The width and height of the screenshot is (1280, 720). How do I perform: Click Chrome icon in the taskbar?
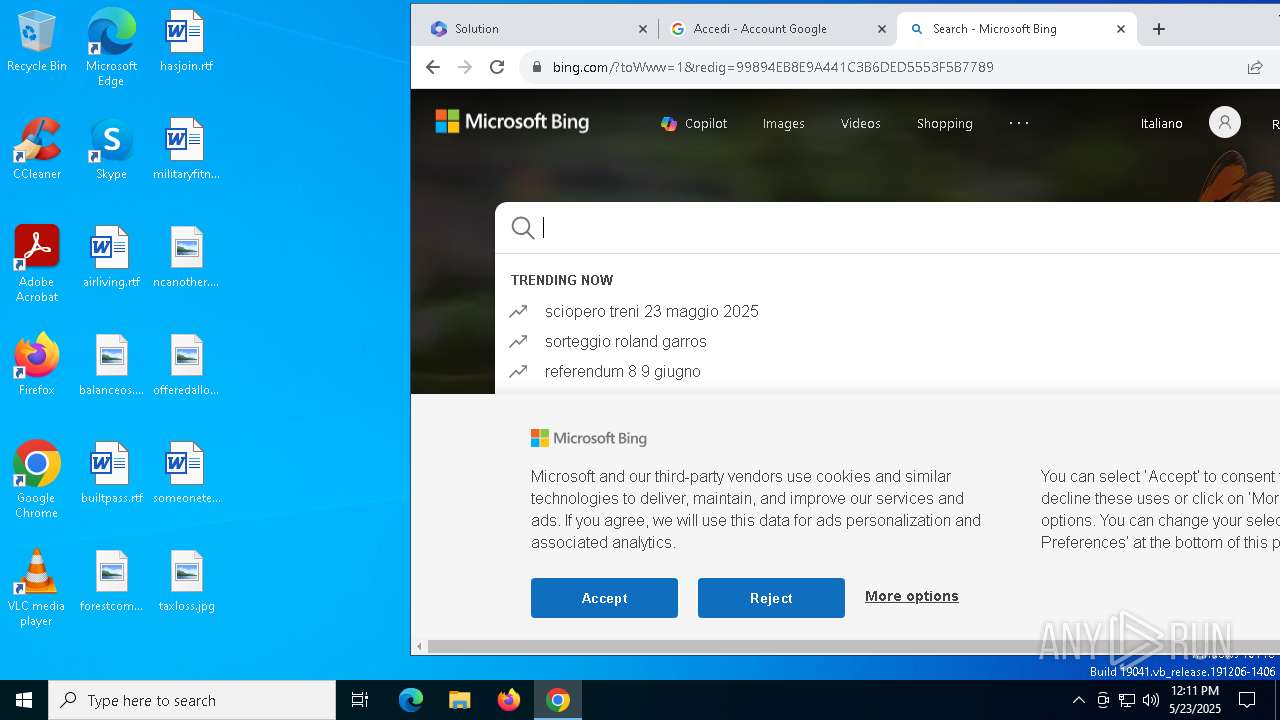(x=558, y=700)
